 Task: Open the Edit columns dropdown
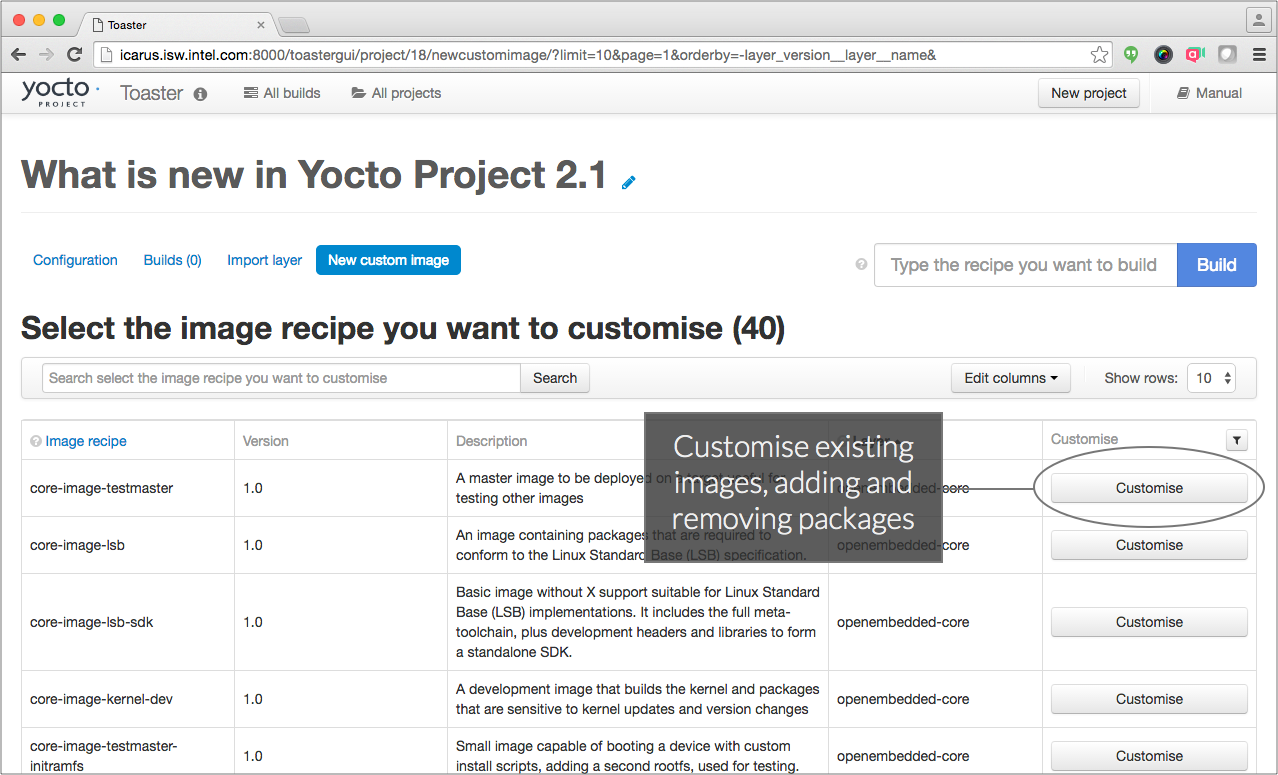coord(1010,378)
